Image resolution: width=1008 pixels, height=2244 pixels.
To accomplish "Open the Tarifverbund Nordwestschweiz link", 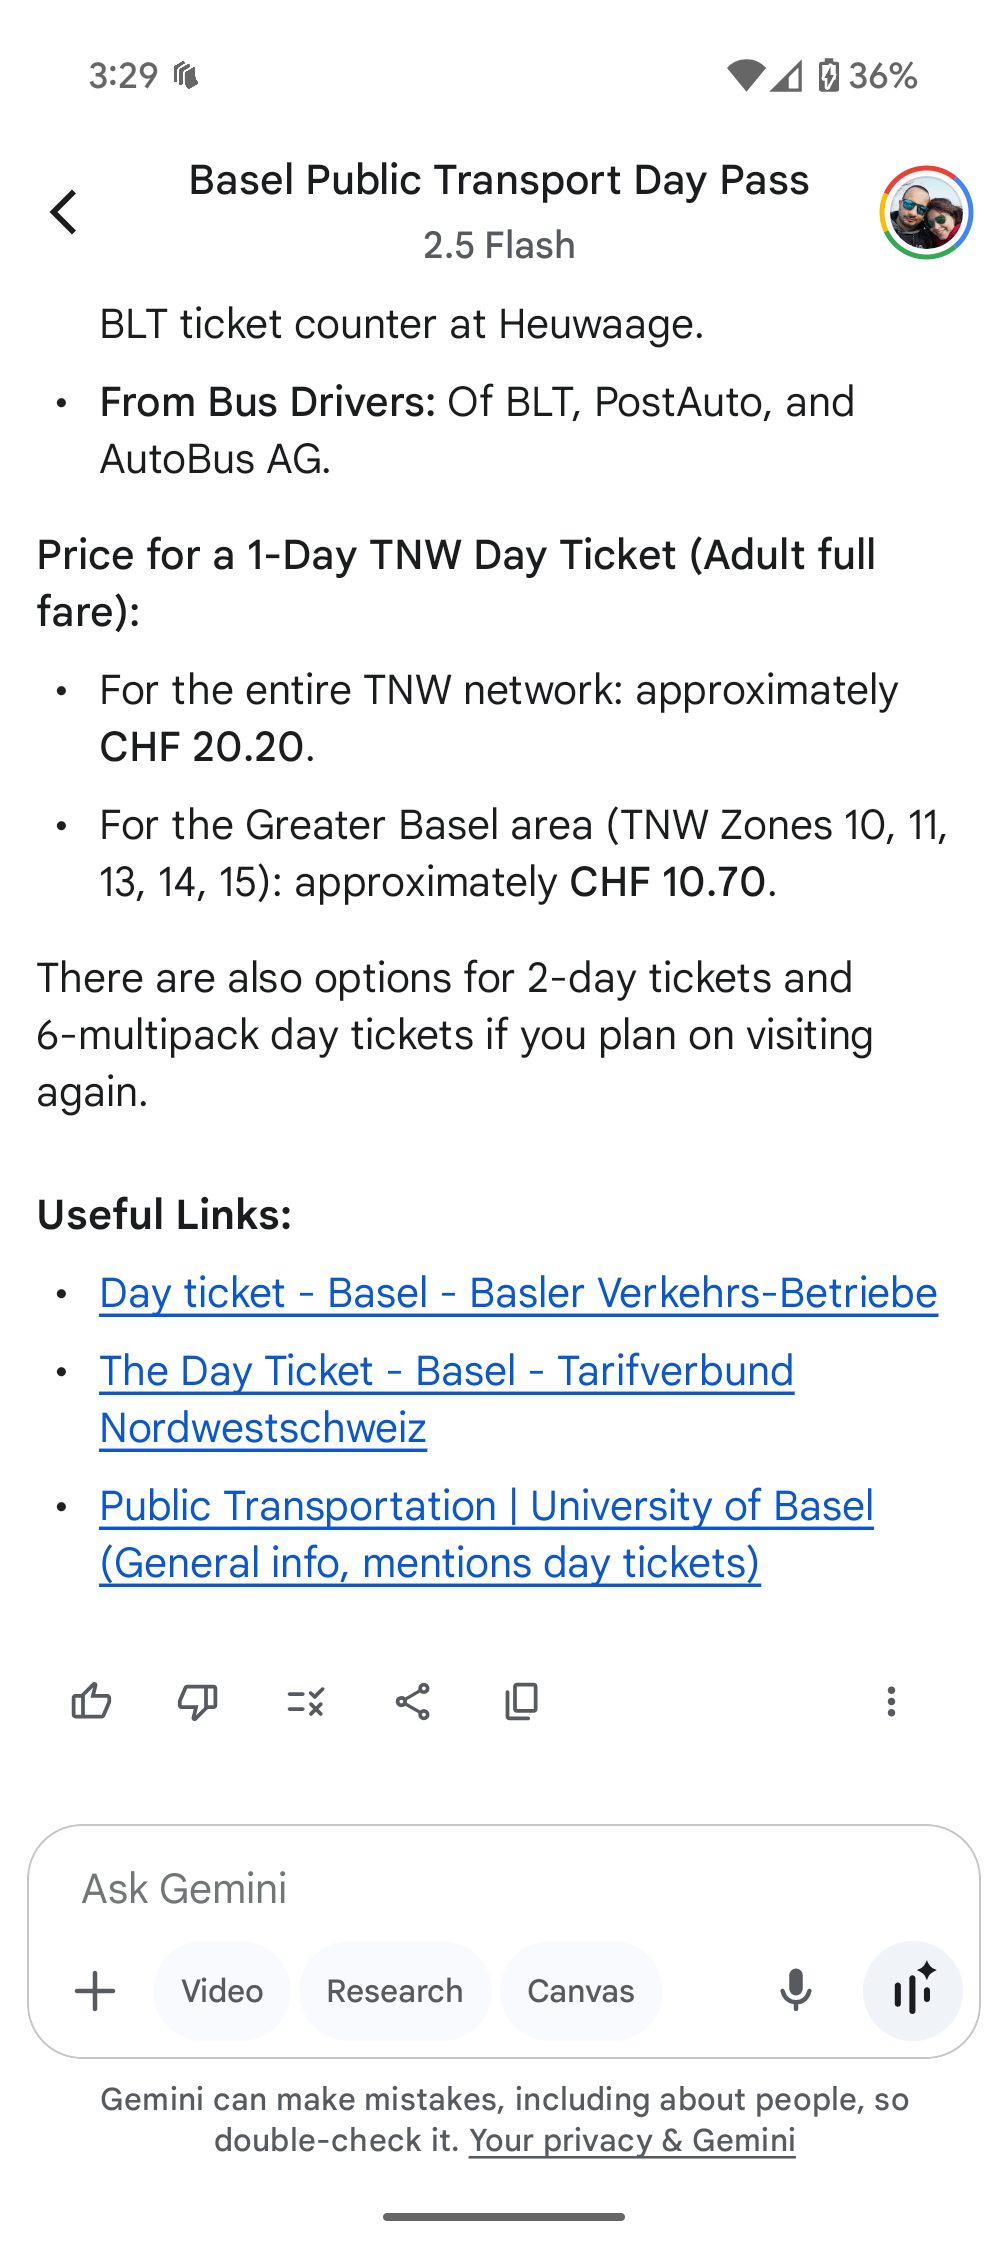I will coord(445,1371).
